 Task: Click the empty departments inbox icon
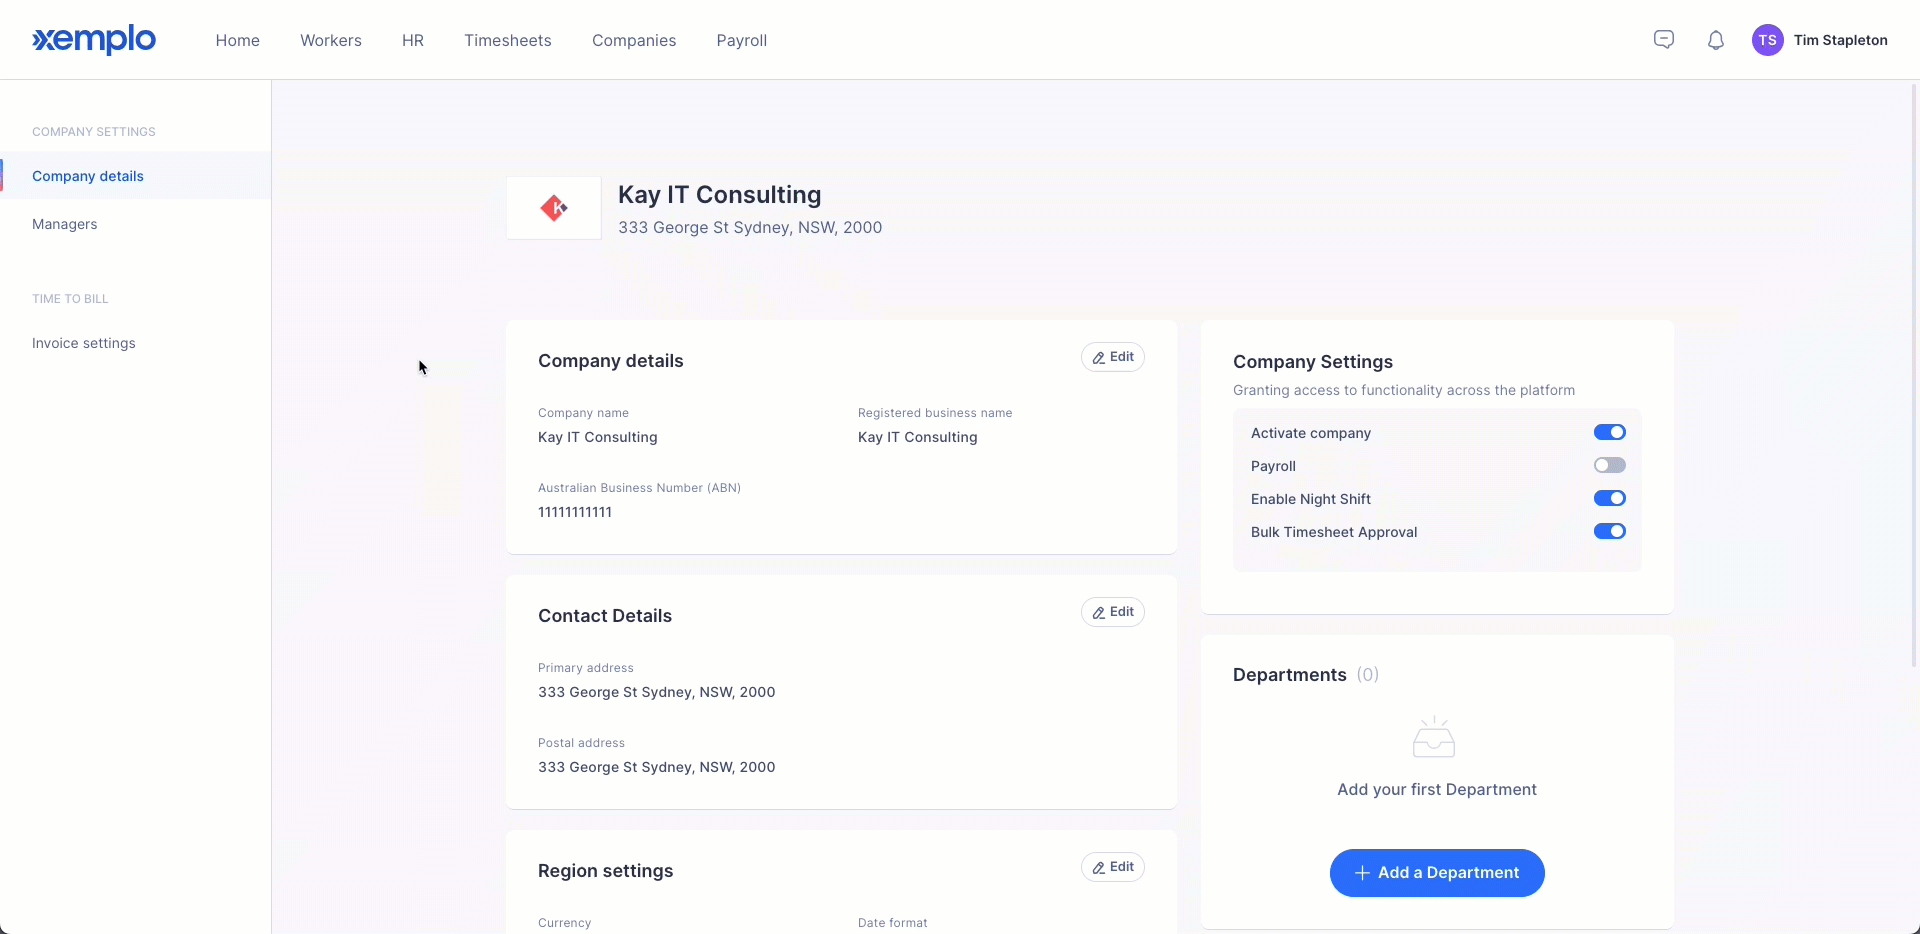point(1434,737)
